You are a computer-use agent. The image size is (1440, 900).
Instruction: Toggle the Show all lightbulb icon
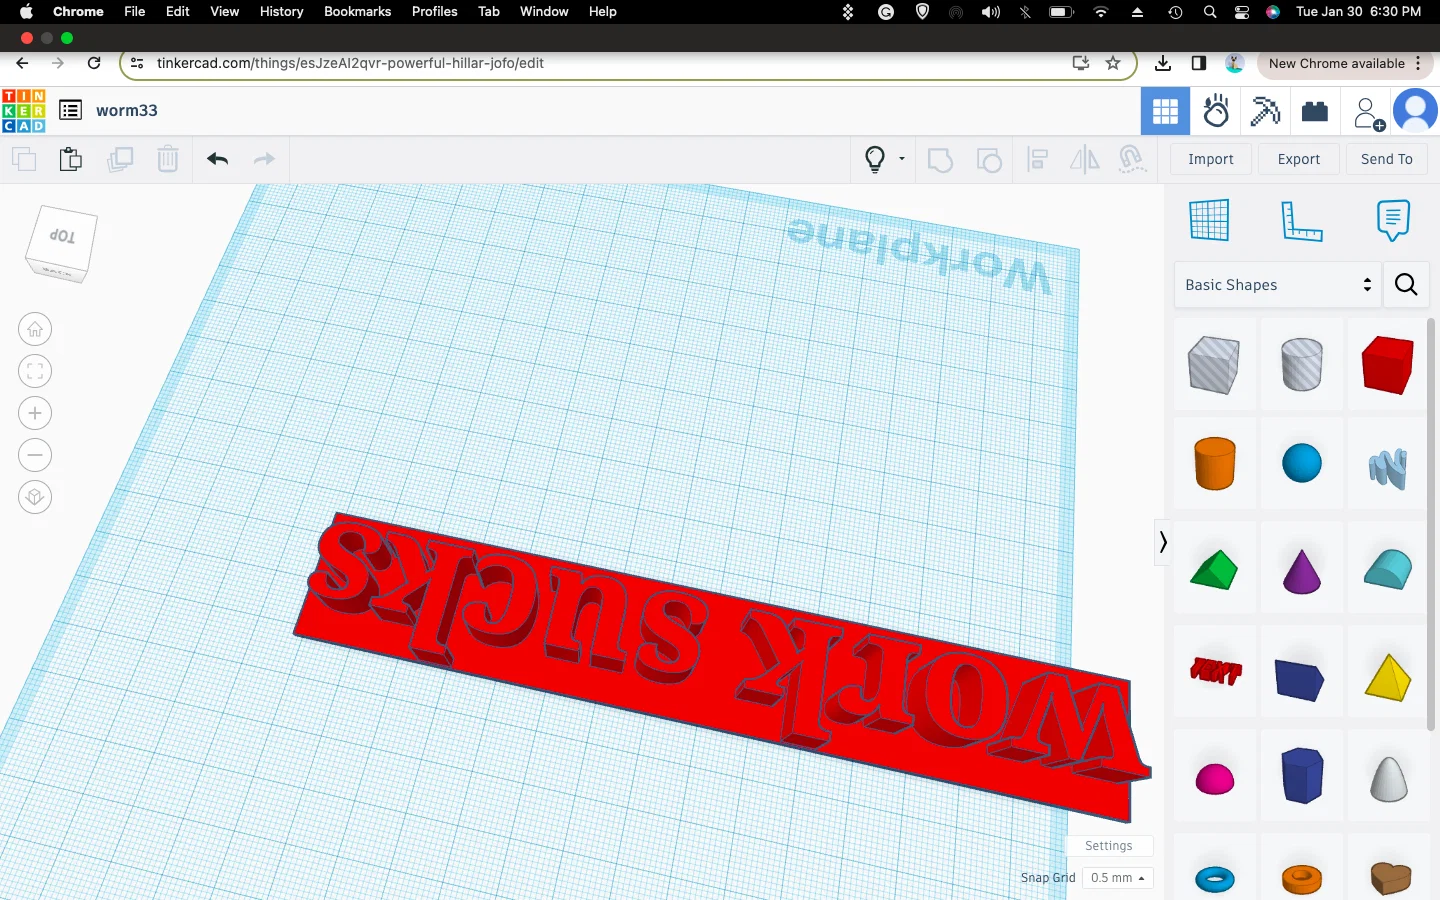[875, 159]
